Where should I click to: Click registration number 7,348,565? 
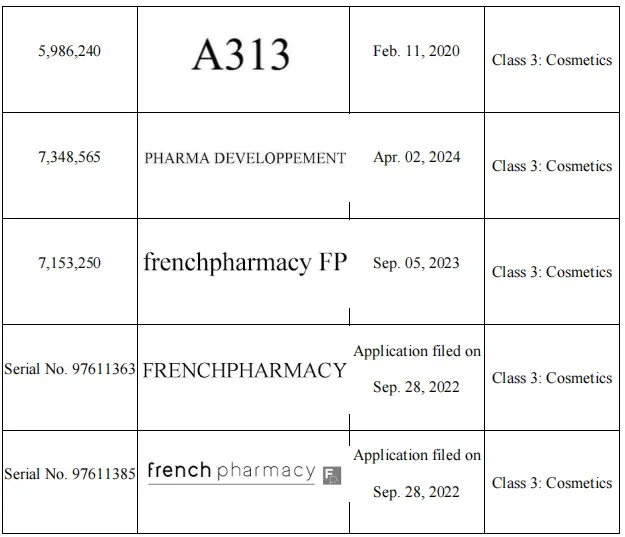[x=69, y=157]
